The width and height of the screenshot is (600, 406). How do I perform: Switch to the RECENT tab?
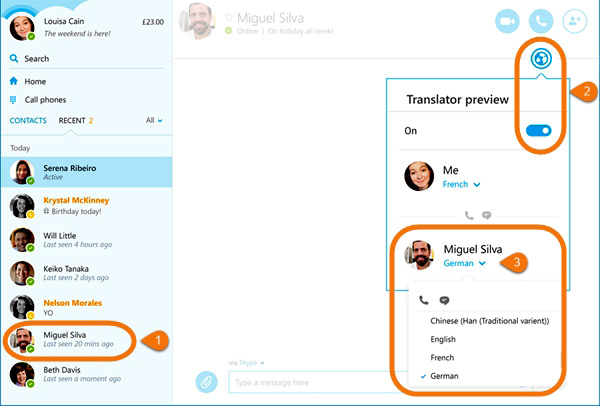coord(76,120)
